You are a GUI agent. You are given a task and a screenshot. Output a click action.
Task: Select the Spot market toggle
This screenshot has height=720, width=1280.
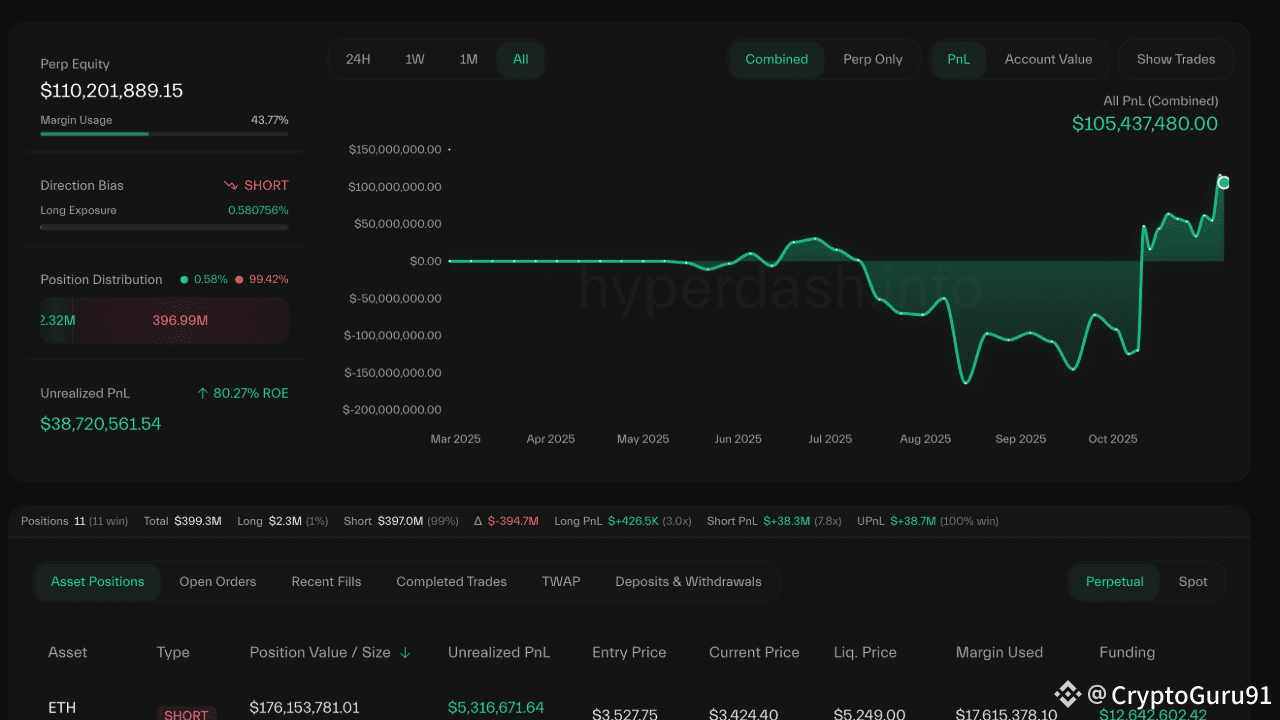[1193, 581]
